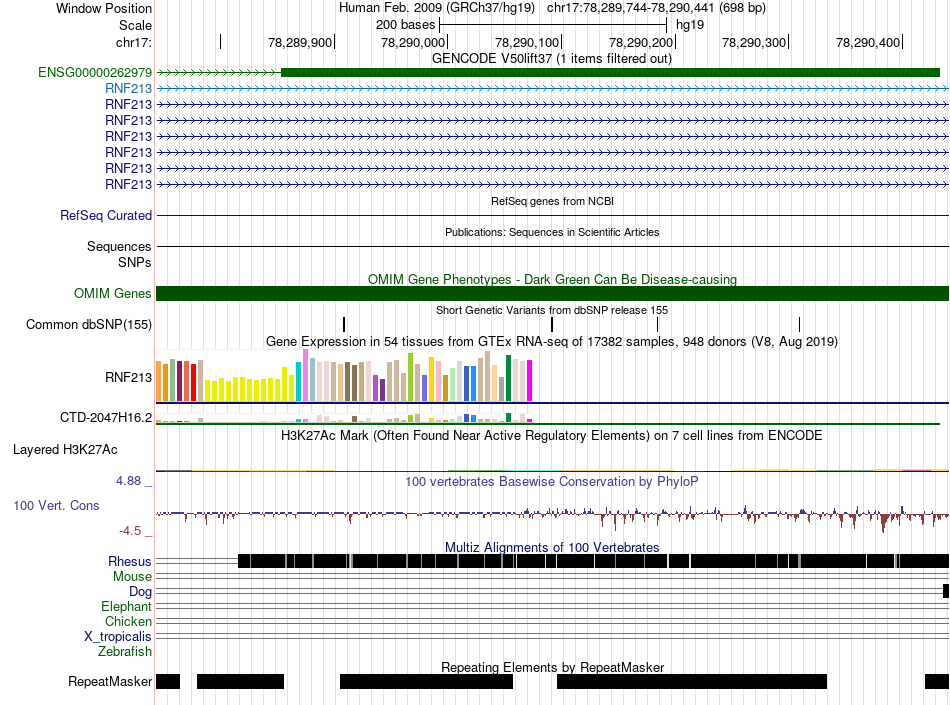Open the RNF213 GTEx expression bar chart

[x=344, y=376]
